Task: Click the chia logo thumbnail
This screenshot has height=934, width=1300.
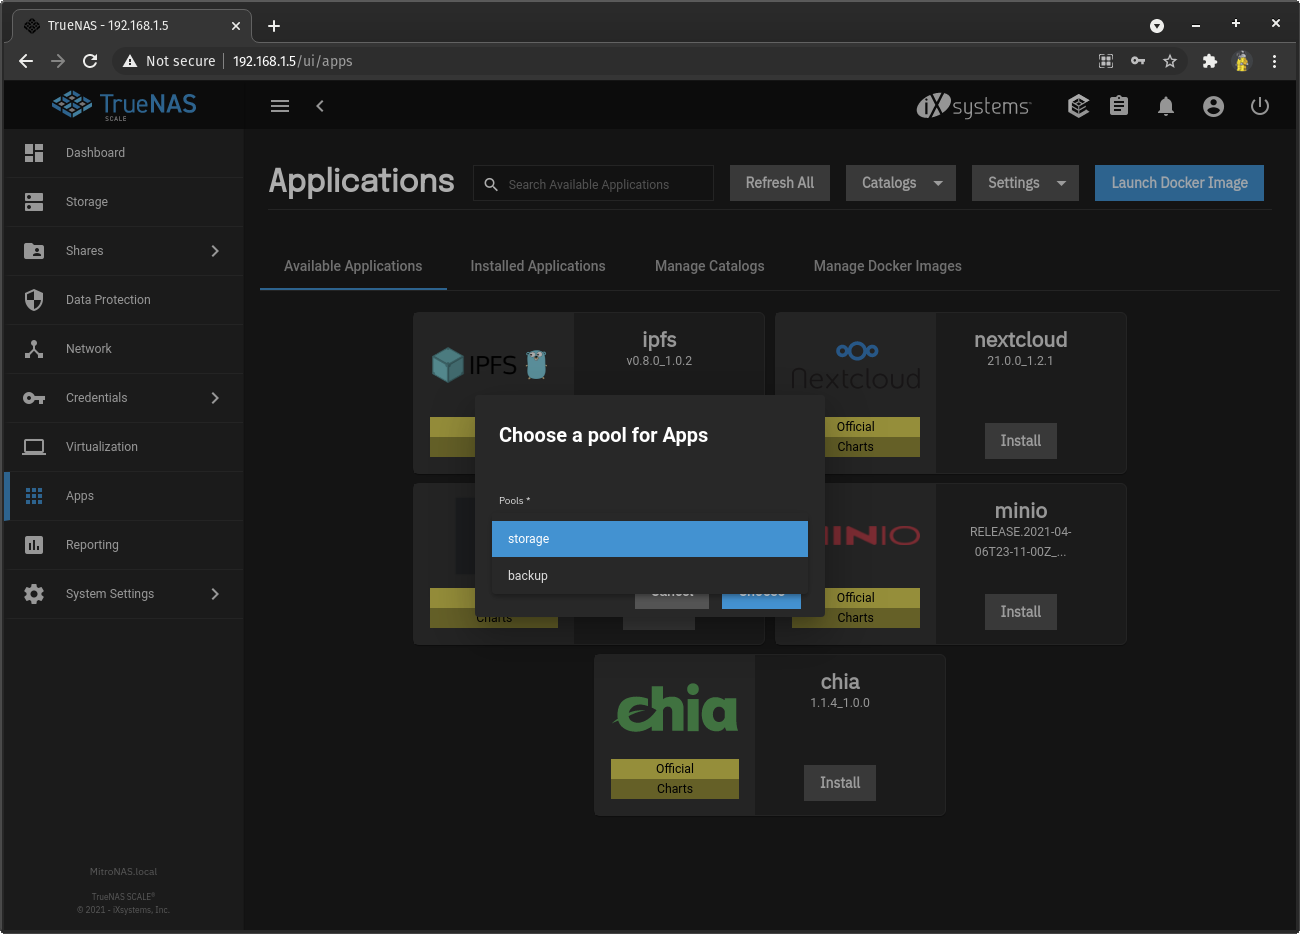Action: [x=676, y=708]
